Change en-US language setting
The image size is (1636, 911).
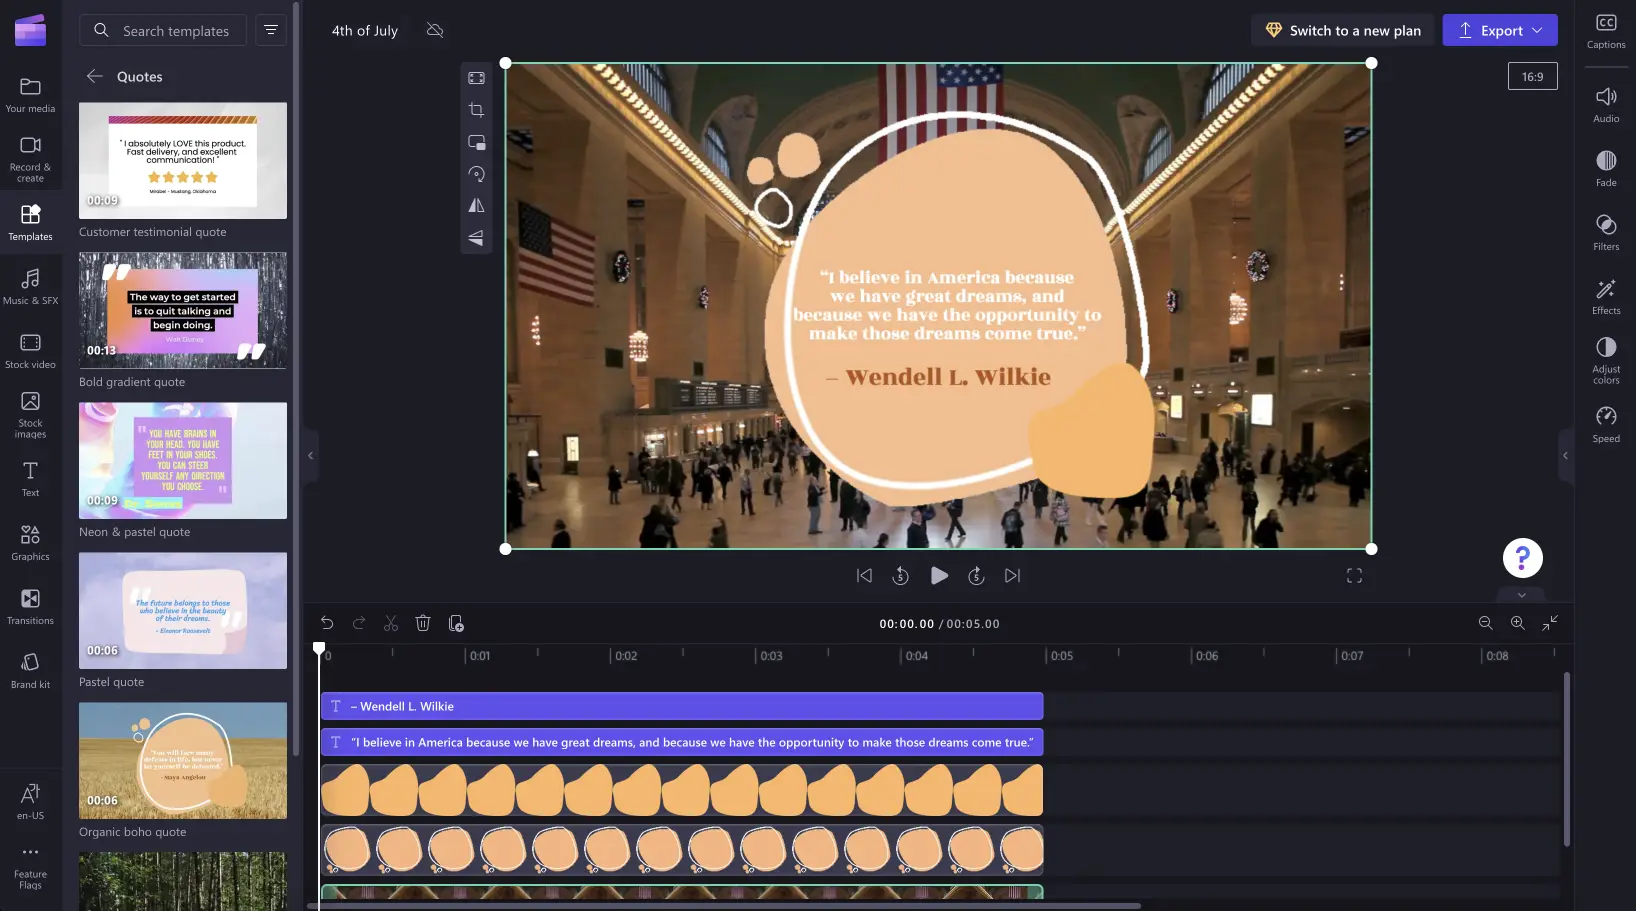pyautogui.click(x=30, y=801)
